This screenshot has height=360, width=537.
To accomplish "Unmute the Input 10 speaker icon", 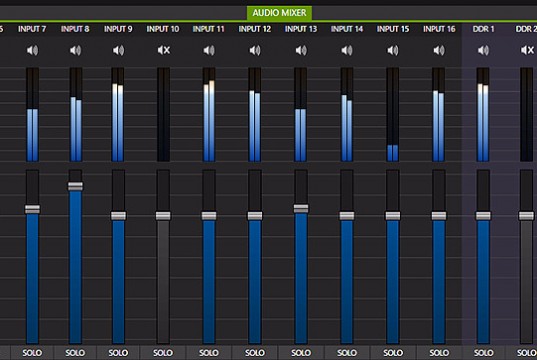I will 164,51.
